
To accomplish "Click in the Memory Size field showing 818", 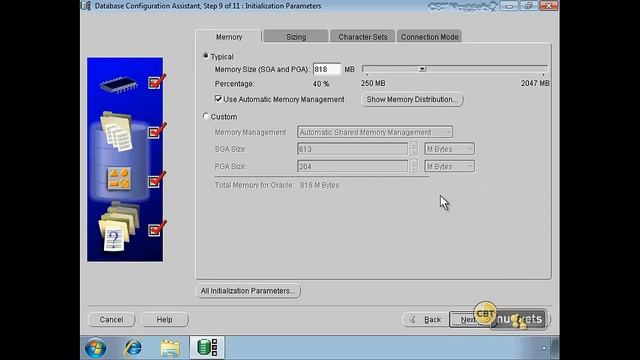I will 327,69.
